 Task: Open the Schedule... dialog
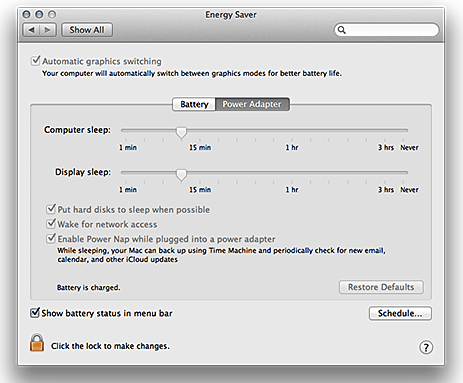pos(400,313)
